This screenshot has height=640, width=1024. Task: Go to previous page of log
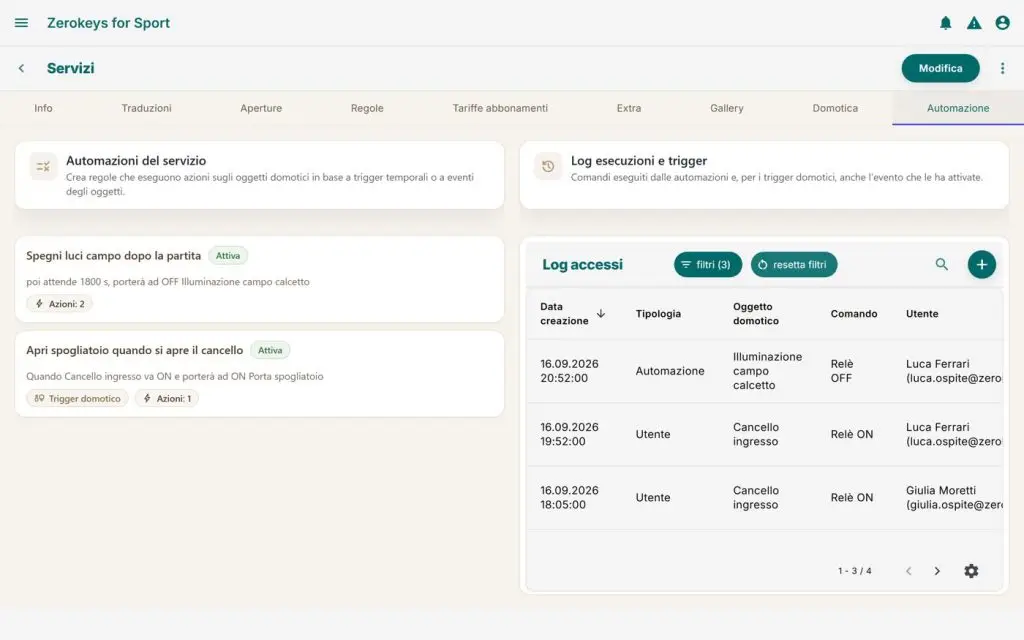[908, 571]
